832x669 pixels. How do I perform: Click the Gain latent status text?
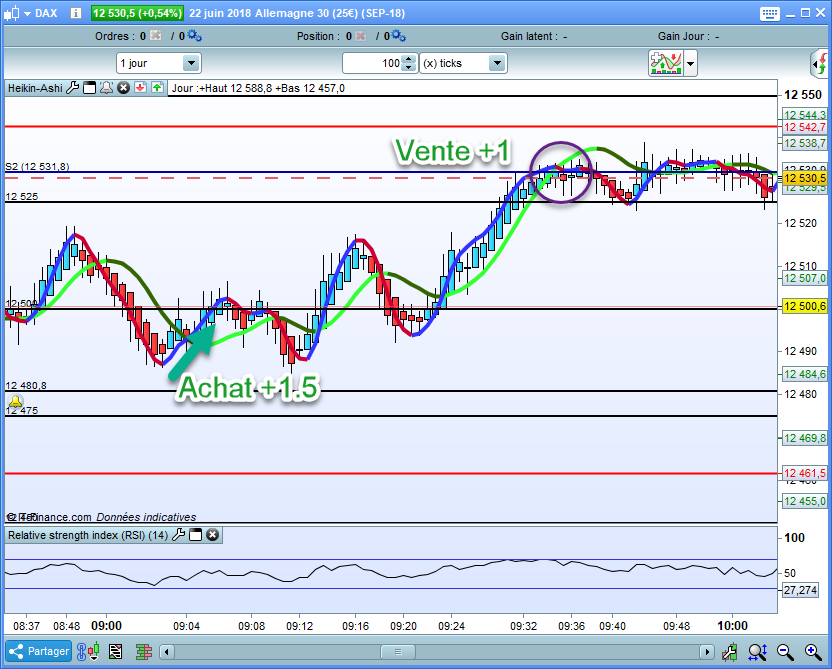point(534,36)
